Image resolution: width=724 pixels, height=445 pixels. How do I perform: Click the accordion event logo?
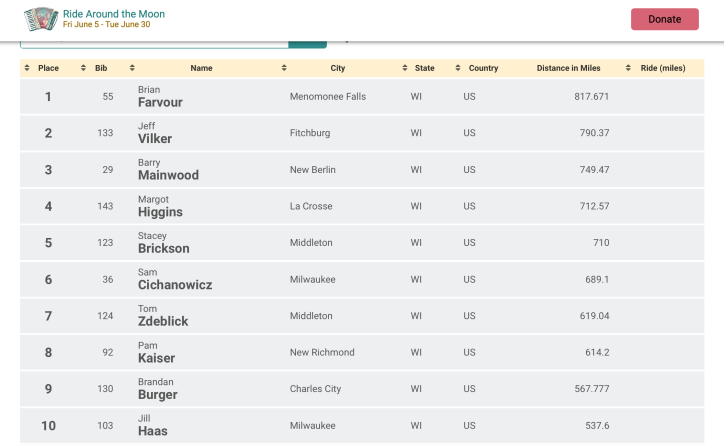pos(41,19)
